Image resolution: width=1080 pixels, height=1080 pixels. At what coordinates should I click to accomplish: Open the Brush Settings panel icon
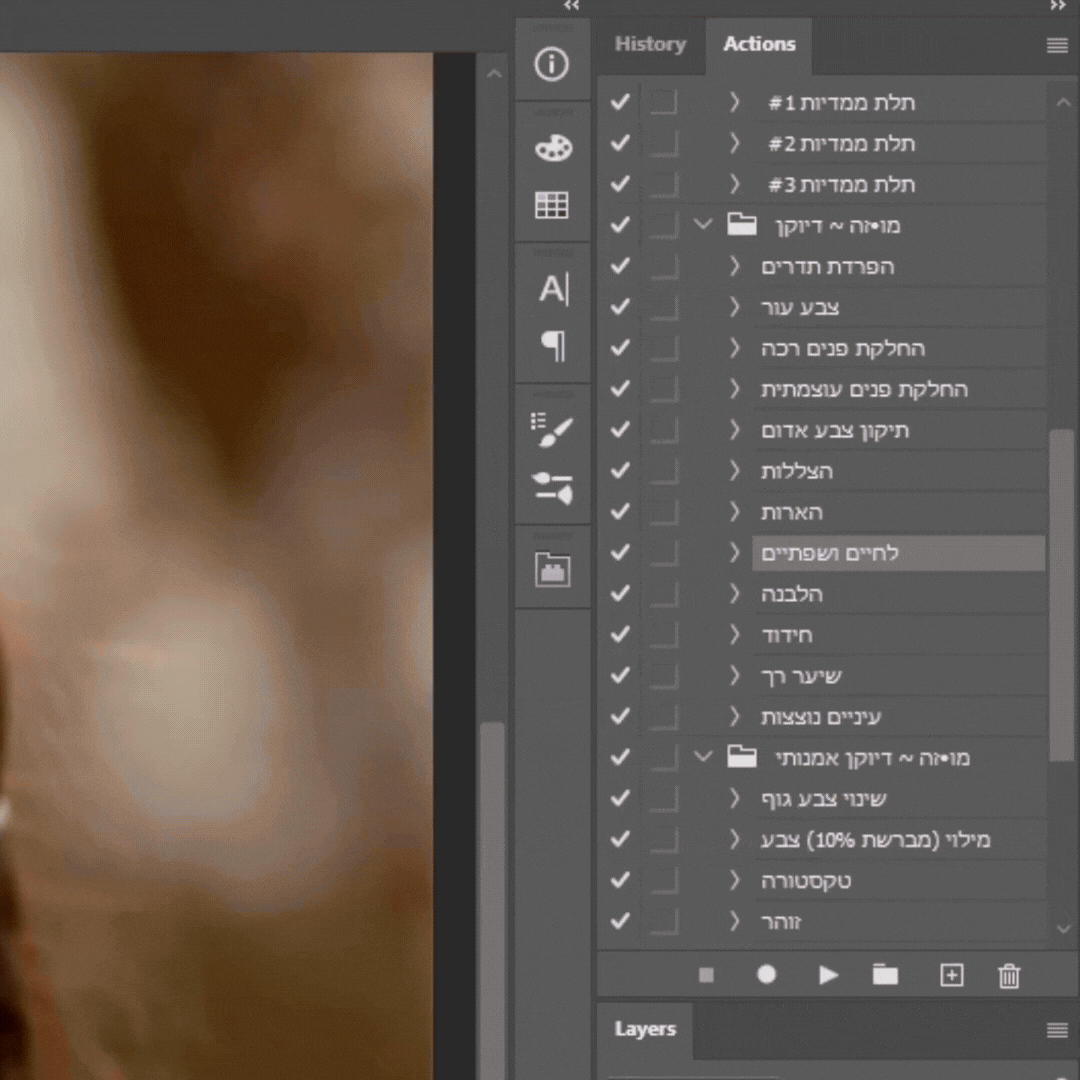552,430
